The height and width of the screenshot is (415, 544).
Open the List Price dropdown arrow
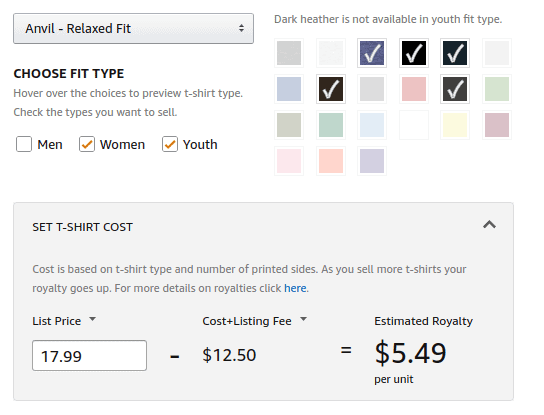point(92,319)
